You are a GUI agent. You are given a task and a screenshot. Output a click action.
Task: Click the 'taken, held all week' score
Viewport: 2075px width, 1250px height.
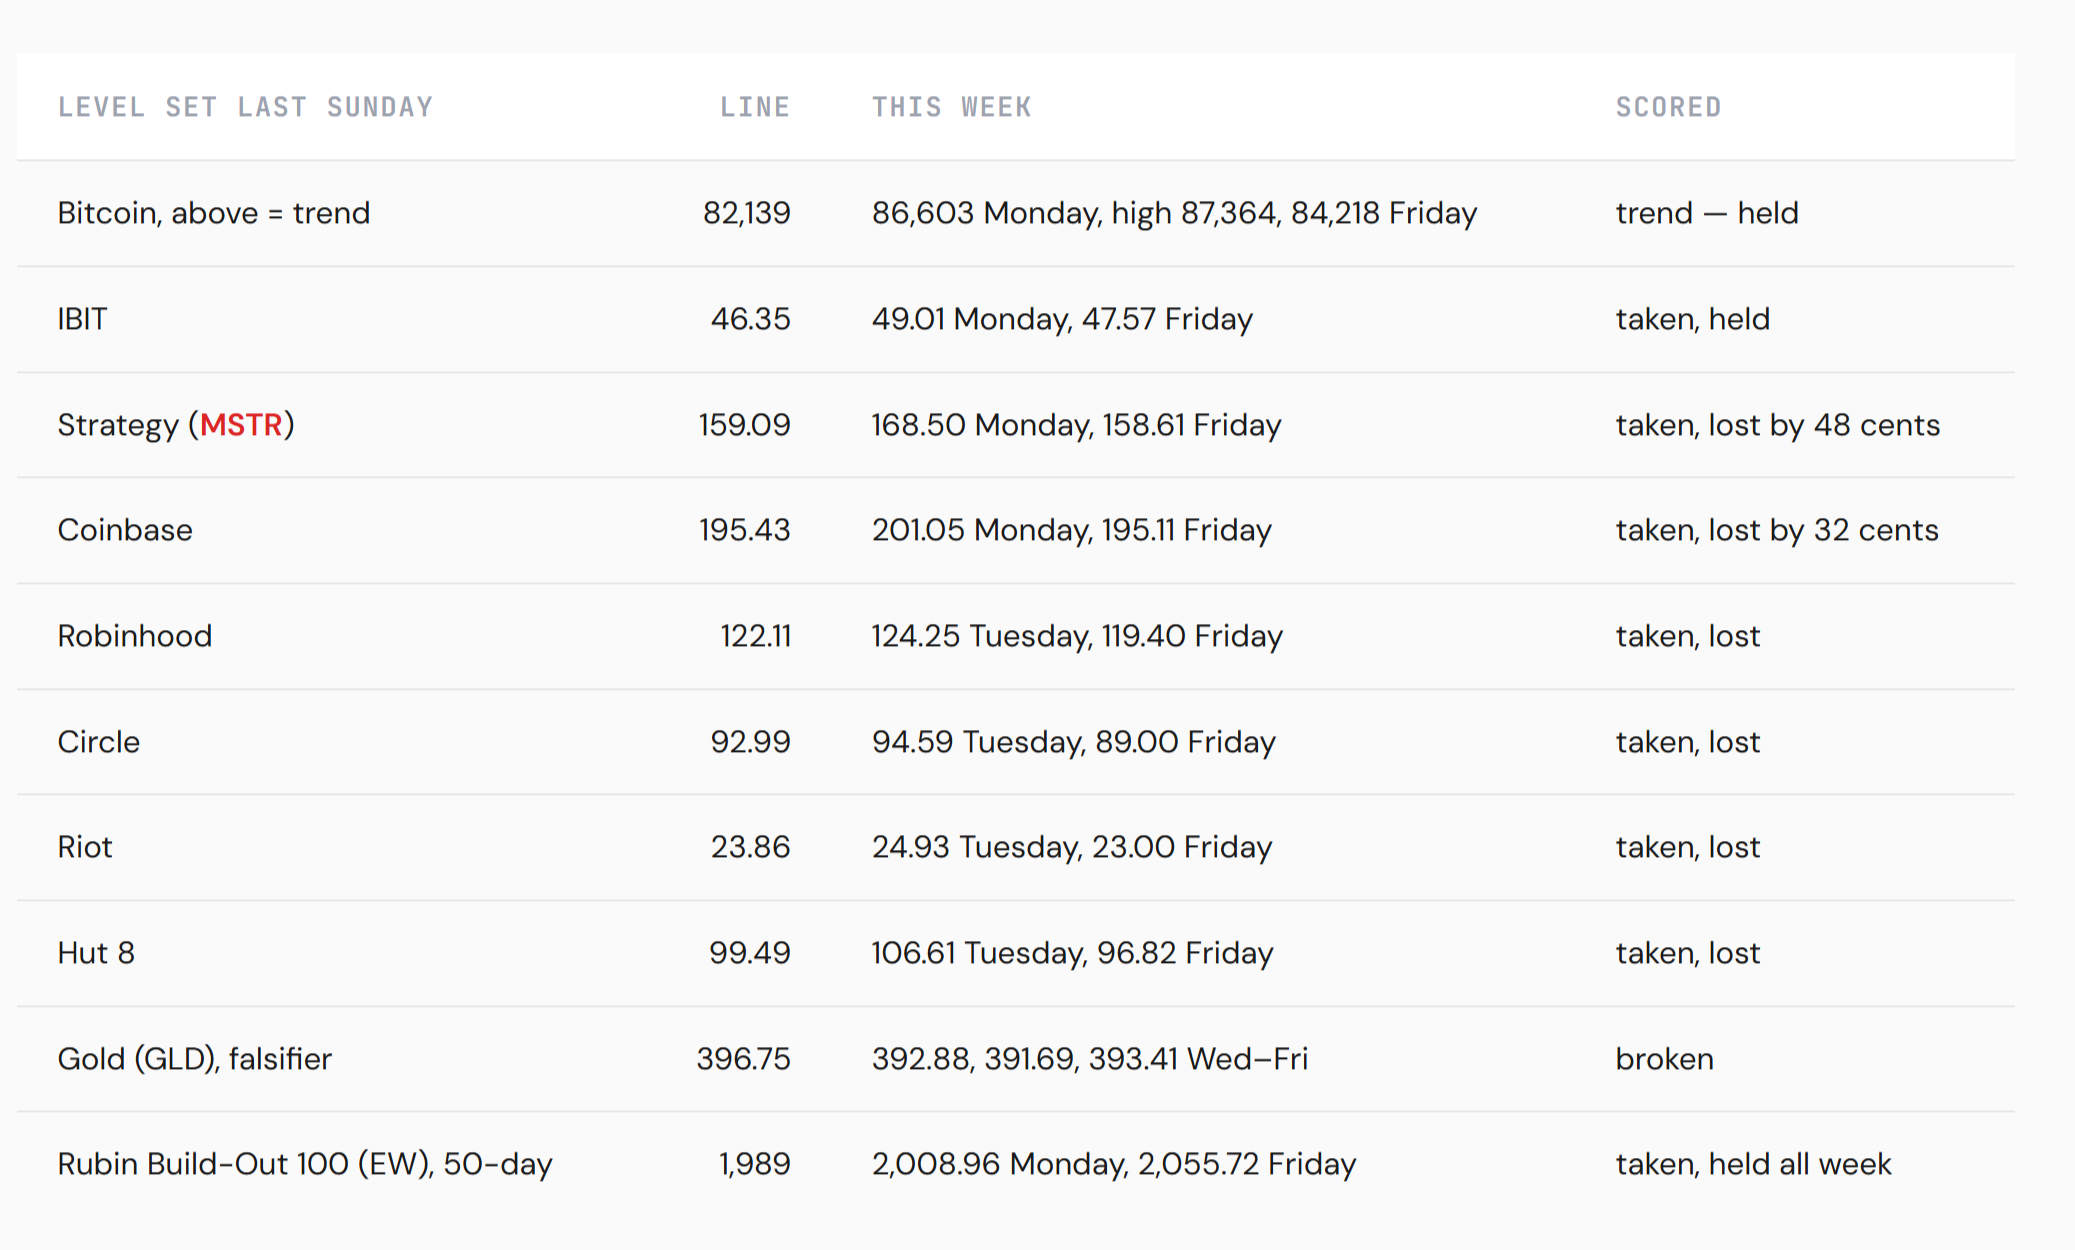[x=1753, y=1164]
